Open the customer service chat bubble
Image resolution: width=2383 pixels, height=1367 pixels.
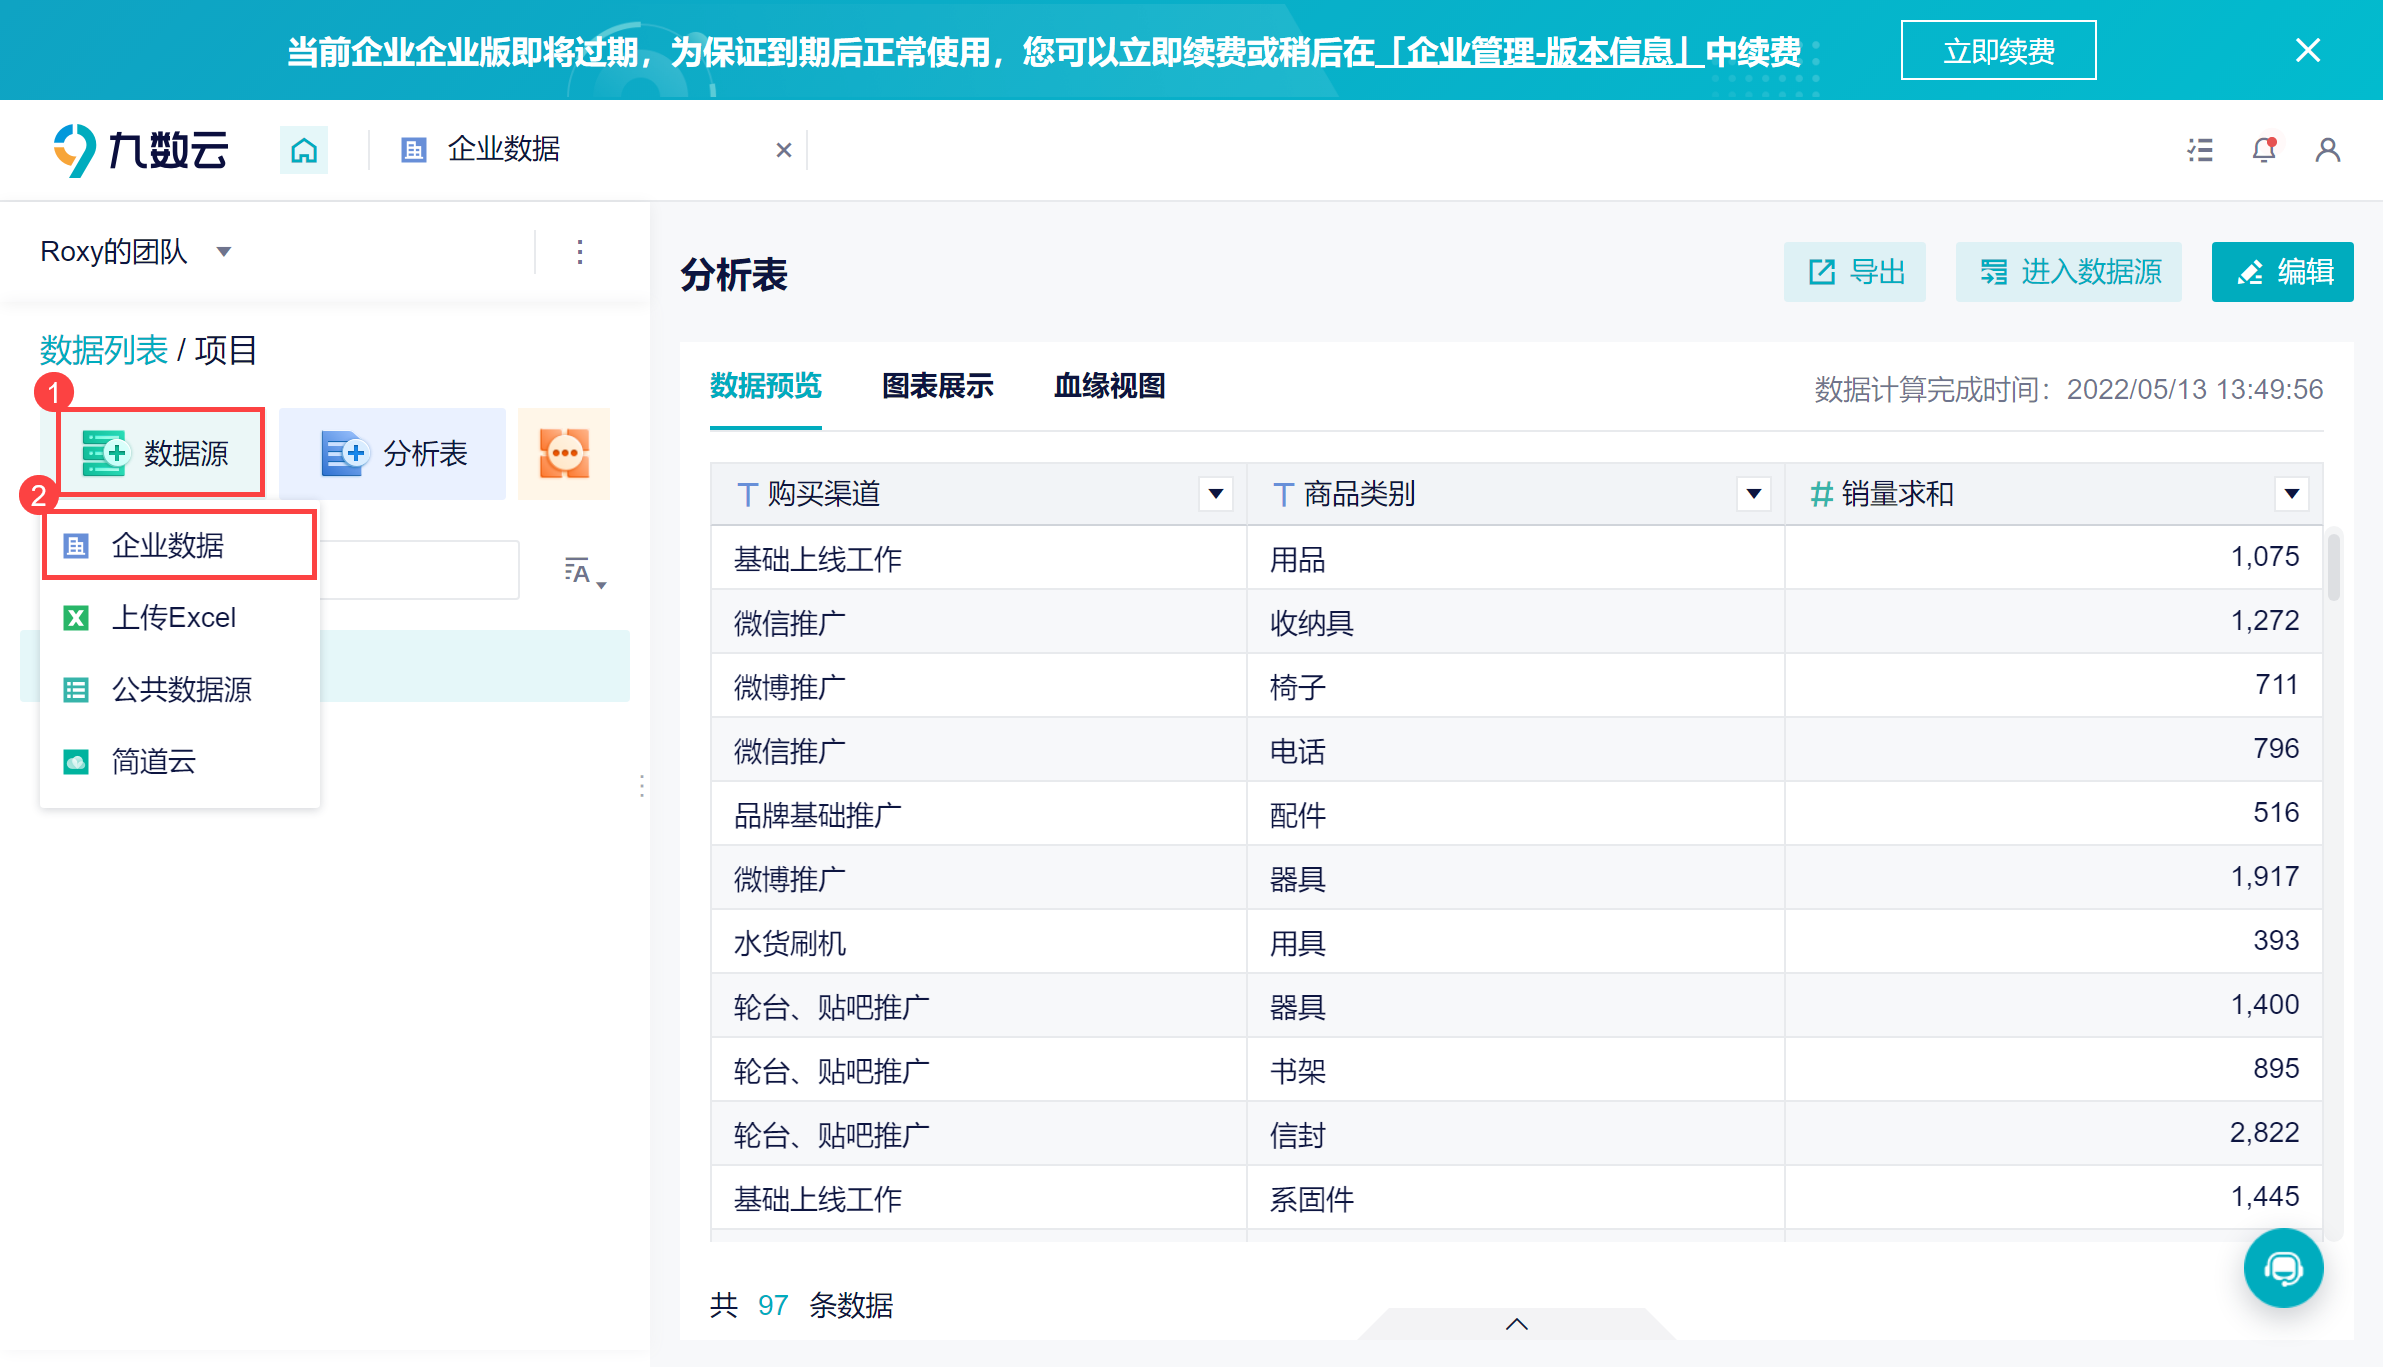click(x=2283, y=1268)
